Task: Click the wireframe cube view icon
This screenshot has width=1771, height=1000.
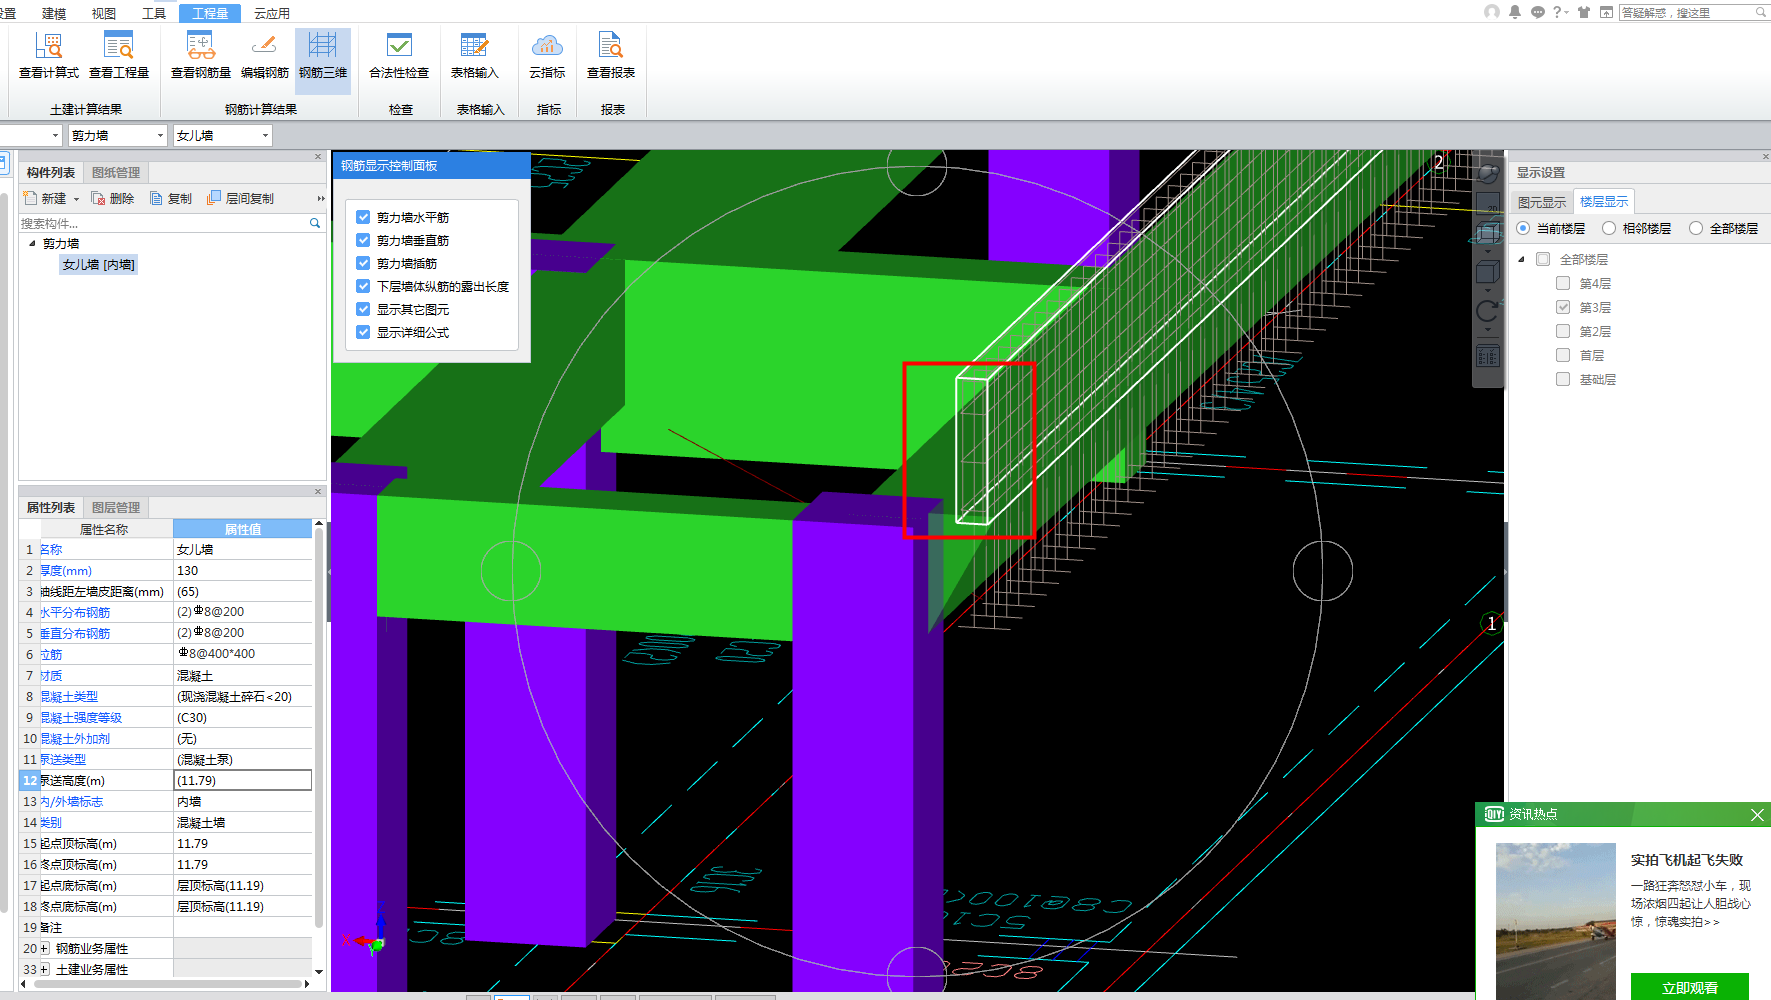Action: pos(1488,234)
